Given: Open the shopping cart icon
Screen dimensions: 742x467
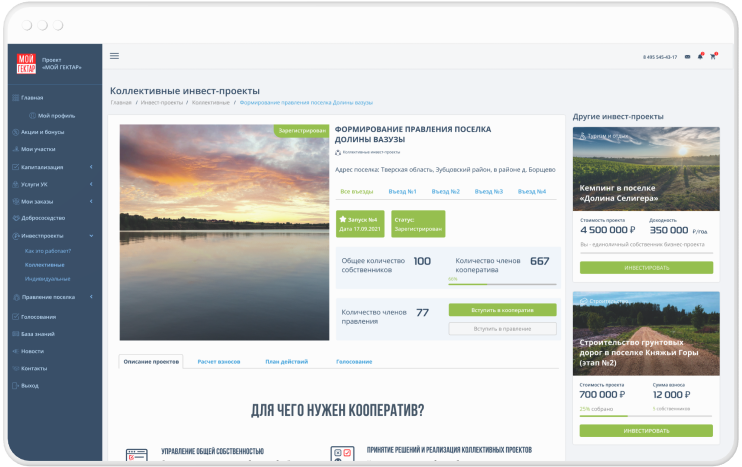Looking at the screenshot, I should pos(713,57).
